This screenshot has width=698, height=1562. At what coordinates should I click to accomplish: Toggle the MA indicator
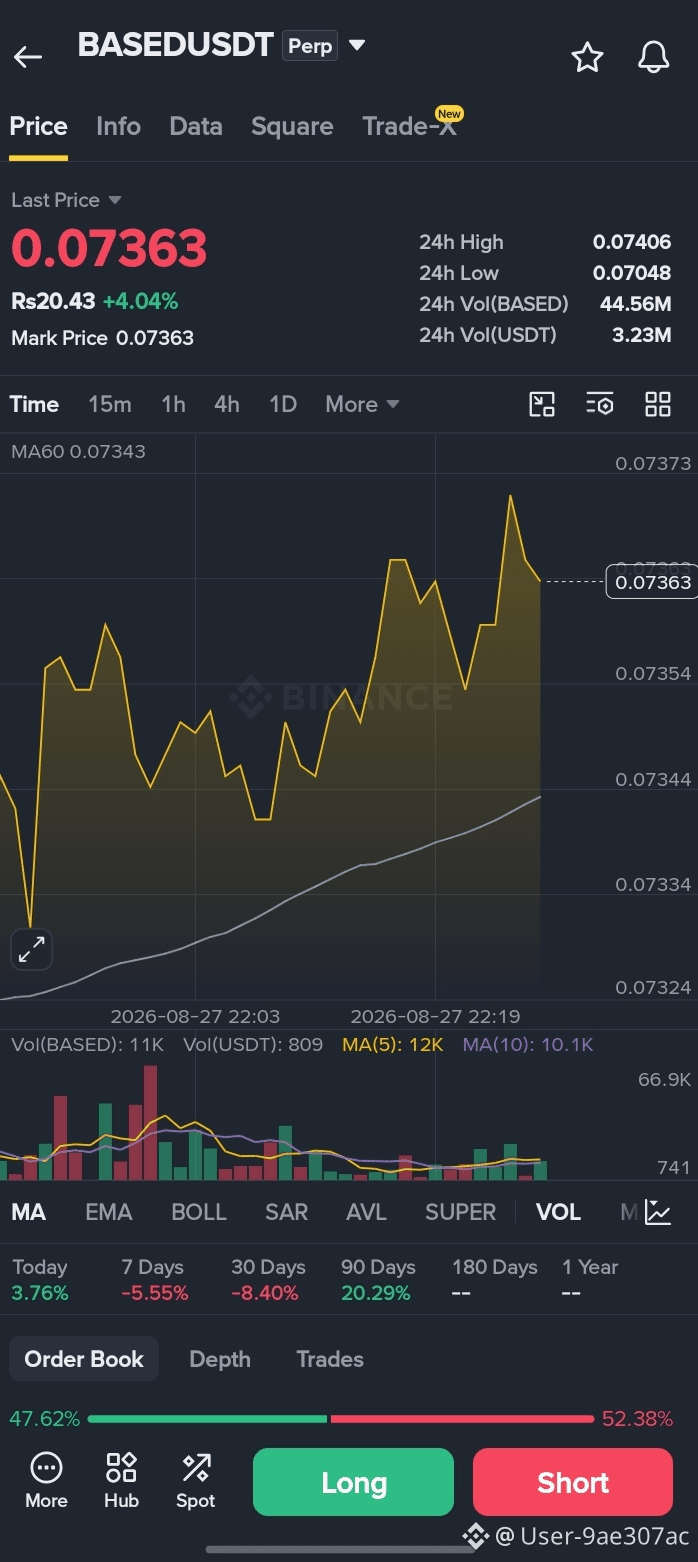[x=28, y=1212]
